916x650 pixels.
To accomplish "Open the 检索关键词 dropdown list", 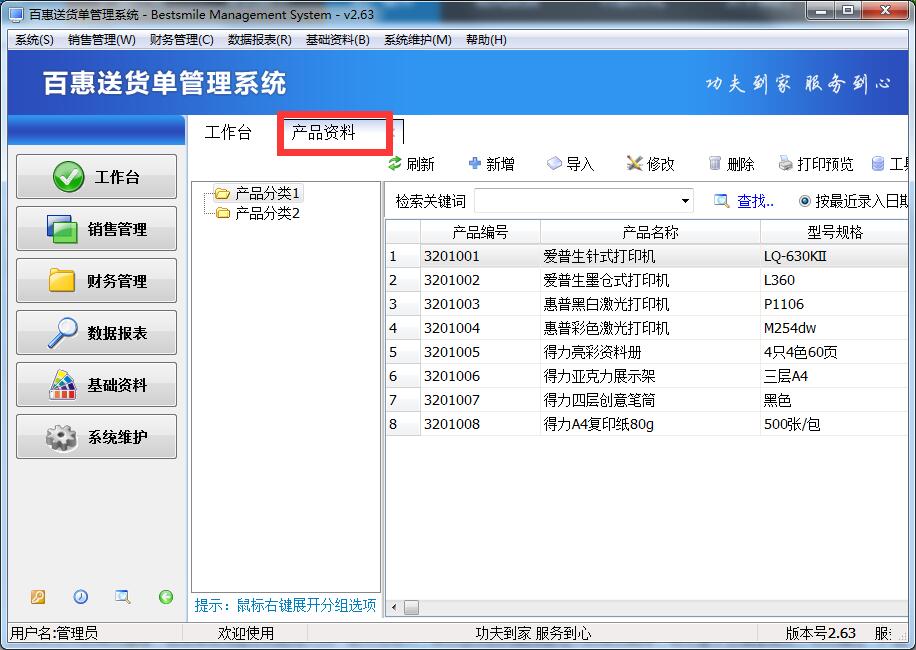I will tap(685, 201).
